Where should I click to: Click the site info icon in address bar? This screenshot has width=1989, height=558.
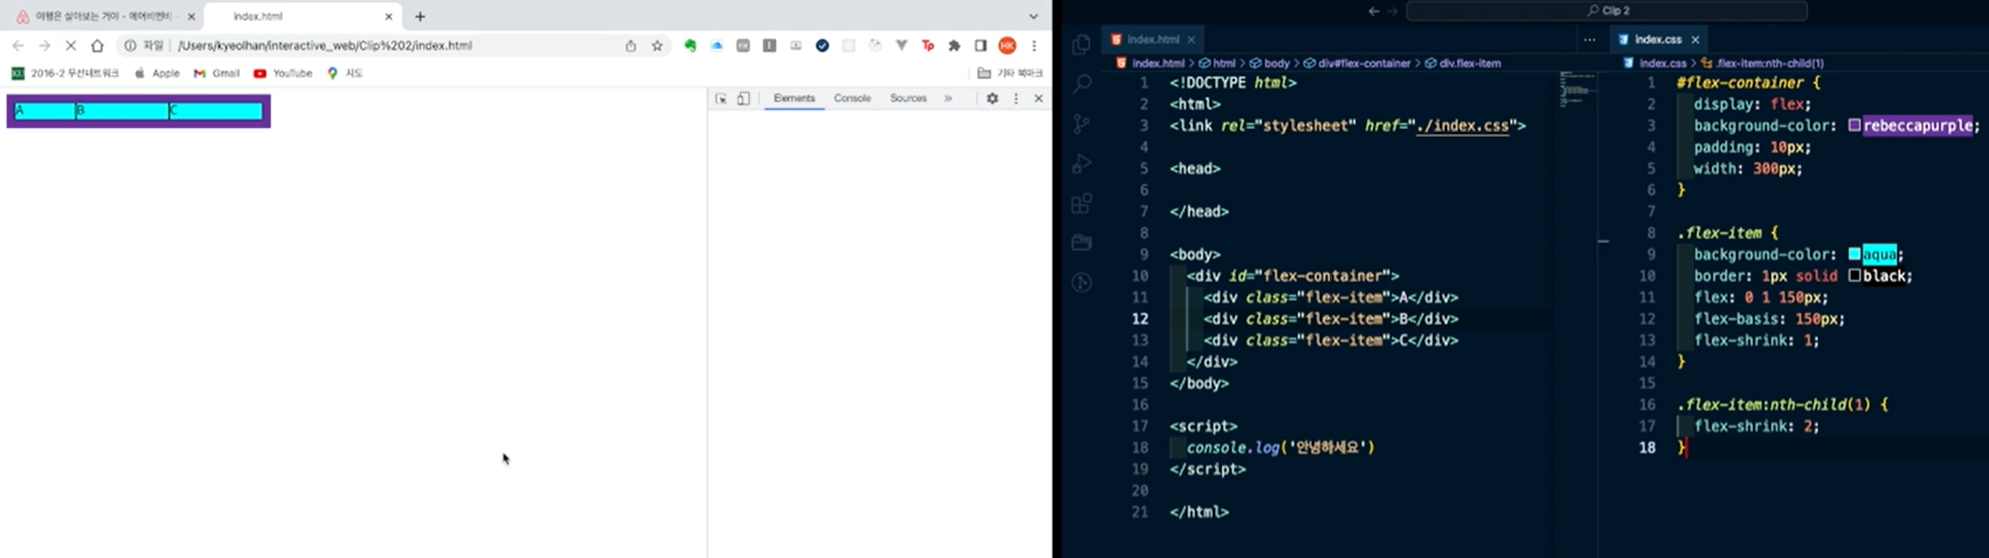(x=130, y=45)
